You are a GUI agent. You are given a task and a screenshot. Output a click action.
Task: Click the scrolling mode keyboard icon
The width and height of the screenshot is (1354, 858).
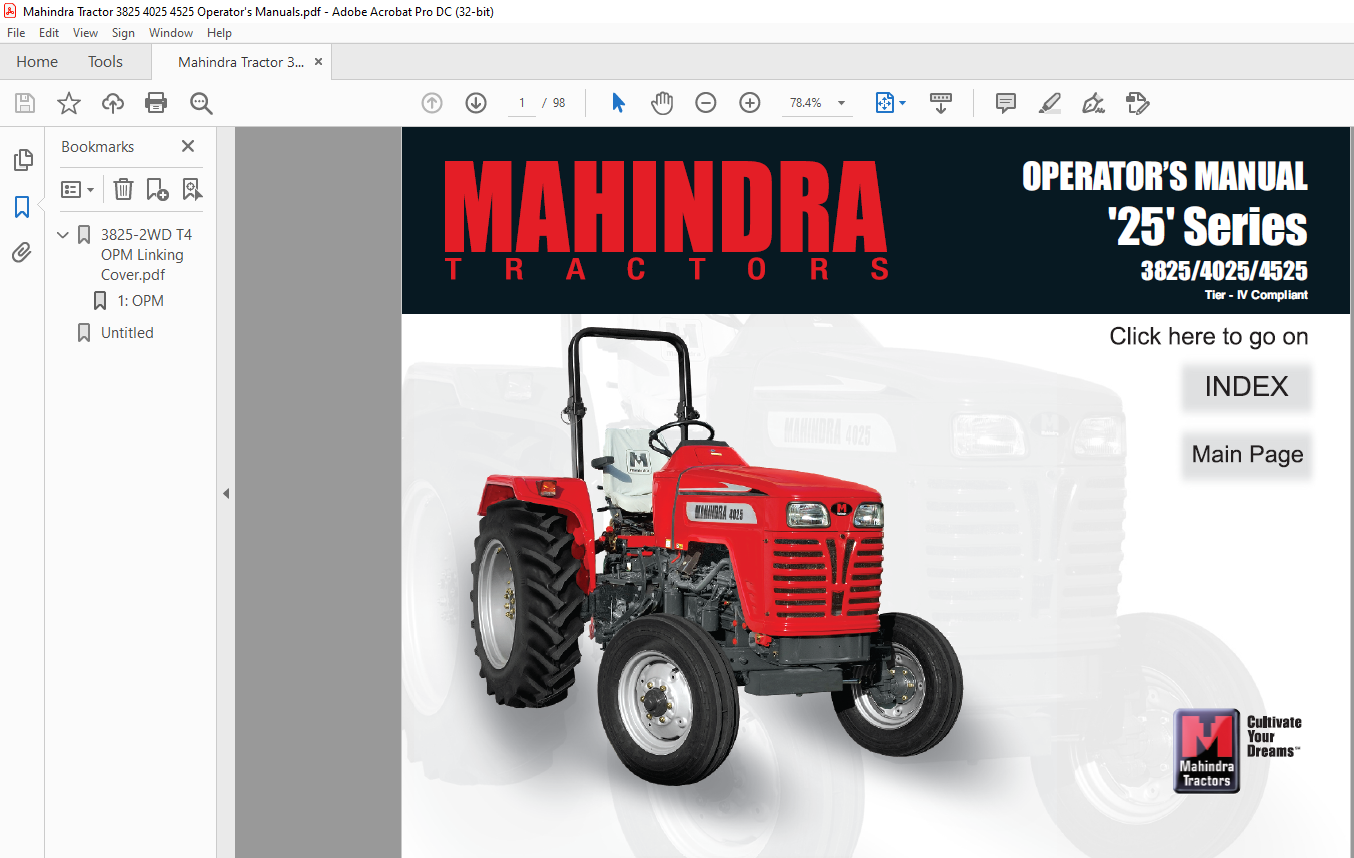[x=941, y=103]
